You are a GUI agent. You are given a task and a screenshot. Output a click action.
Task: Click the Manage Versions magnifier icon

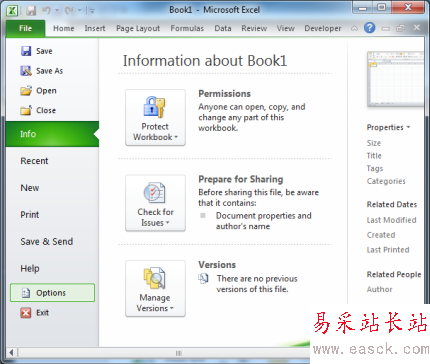pos(154,278)
